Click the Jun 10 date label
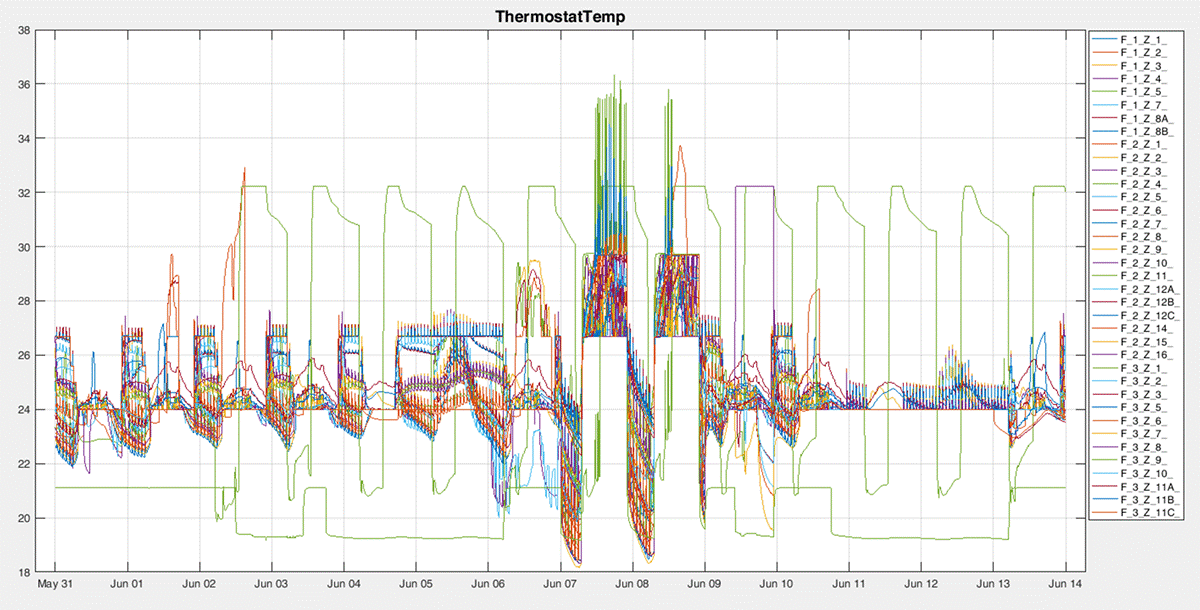 [x=776, y=583]
